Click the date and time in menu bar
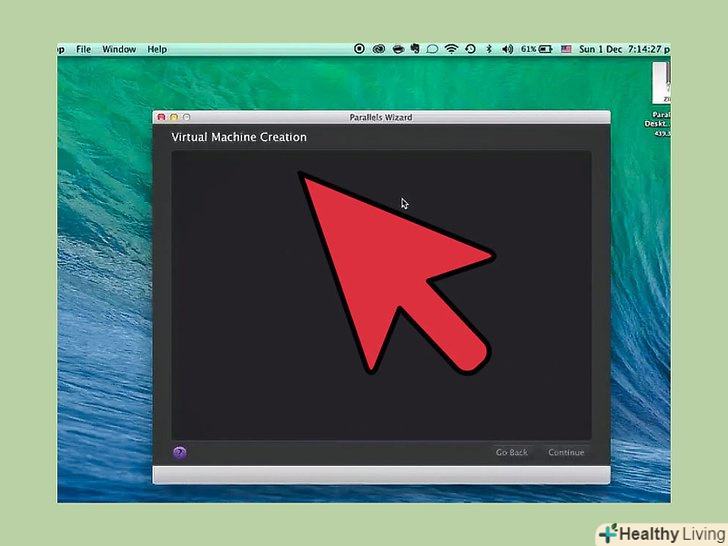This screenshot has height=546, width=728. point(624,49)
